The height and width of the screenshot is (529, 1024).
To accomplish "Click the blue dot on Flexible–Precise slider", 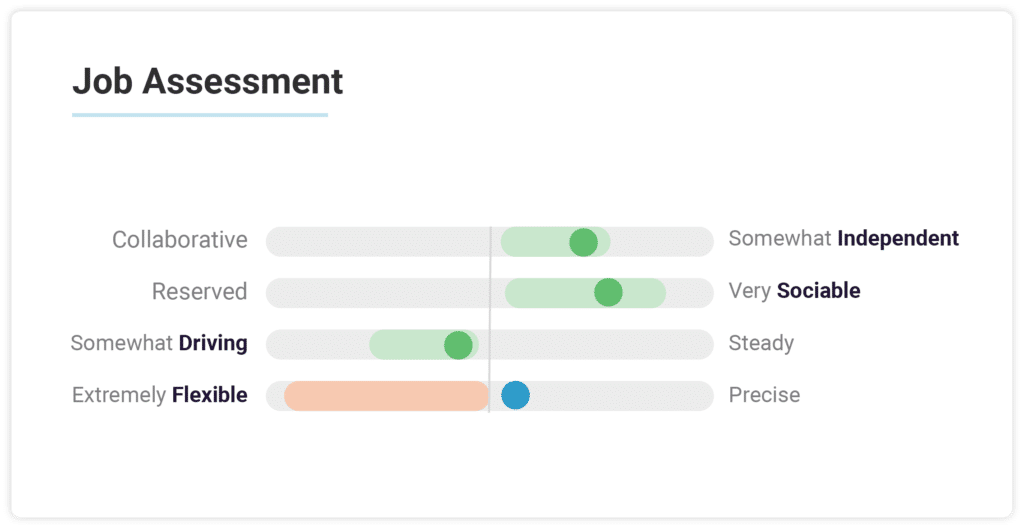I will [515, 395].
